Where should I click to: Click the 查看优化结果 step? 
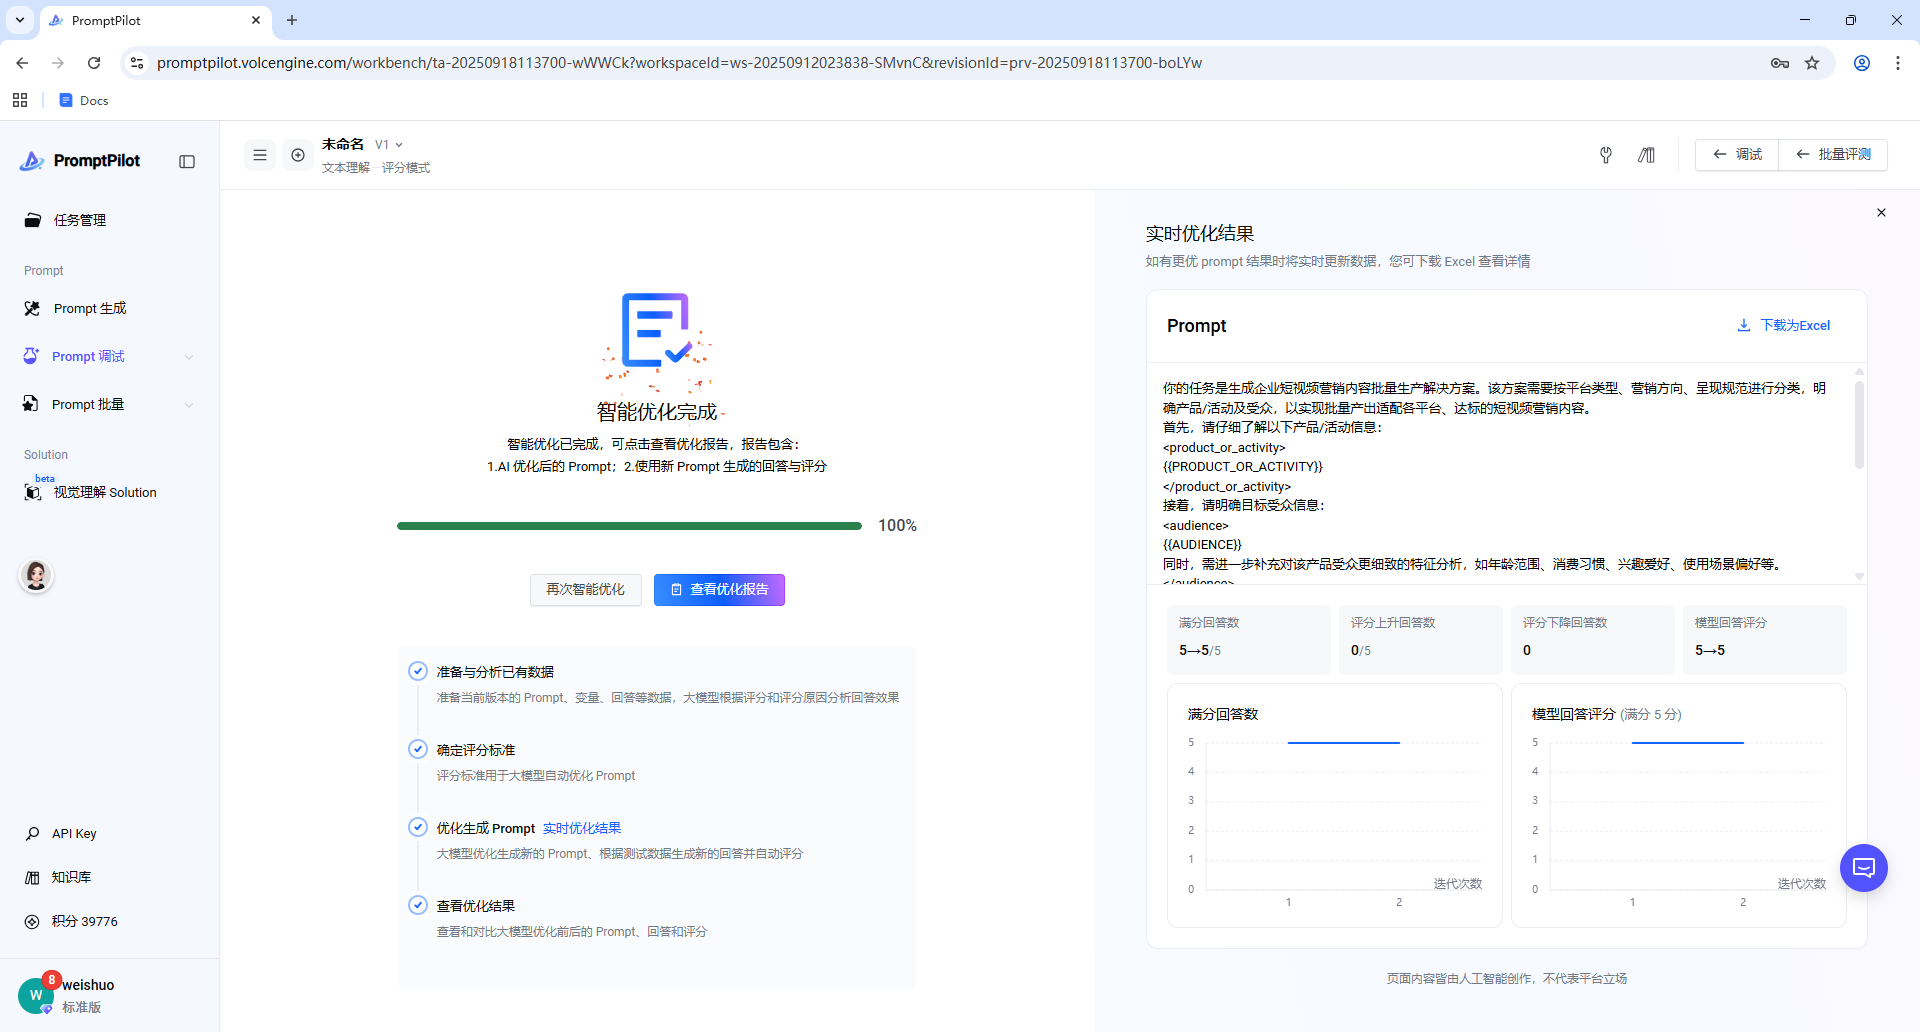pos(476,906)
